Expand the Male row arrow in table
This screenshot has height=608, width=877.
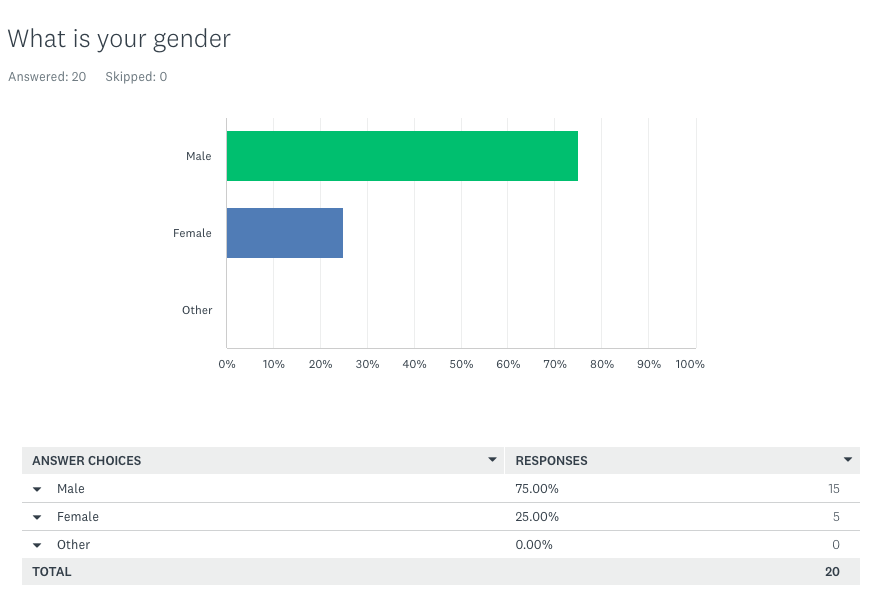pos(37,489)
